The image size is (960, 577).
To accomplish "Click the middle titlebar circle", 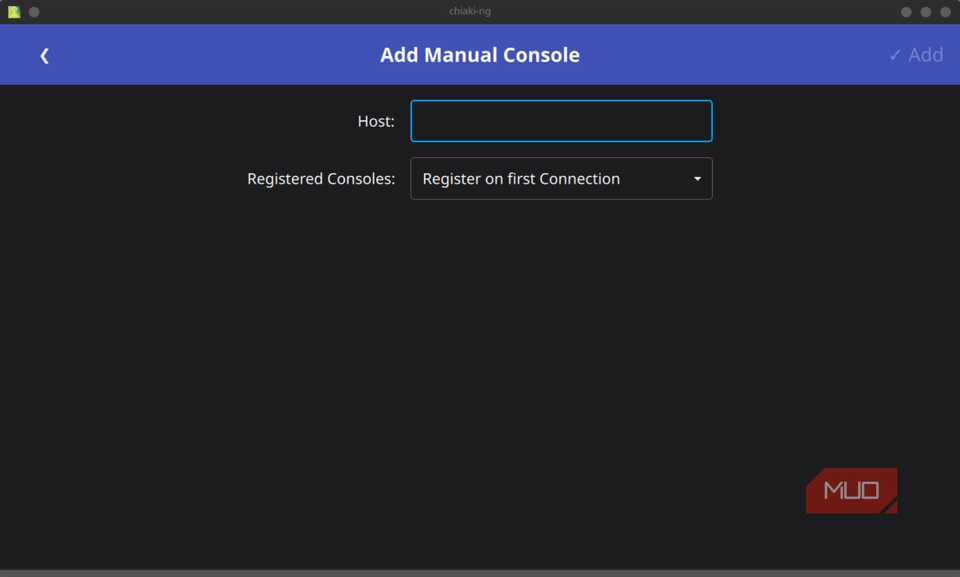I will click(x=925, y=12).
